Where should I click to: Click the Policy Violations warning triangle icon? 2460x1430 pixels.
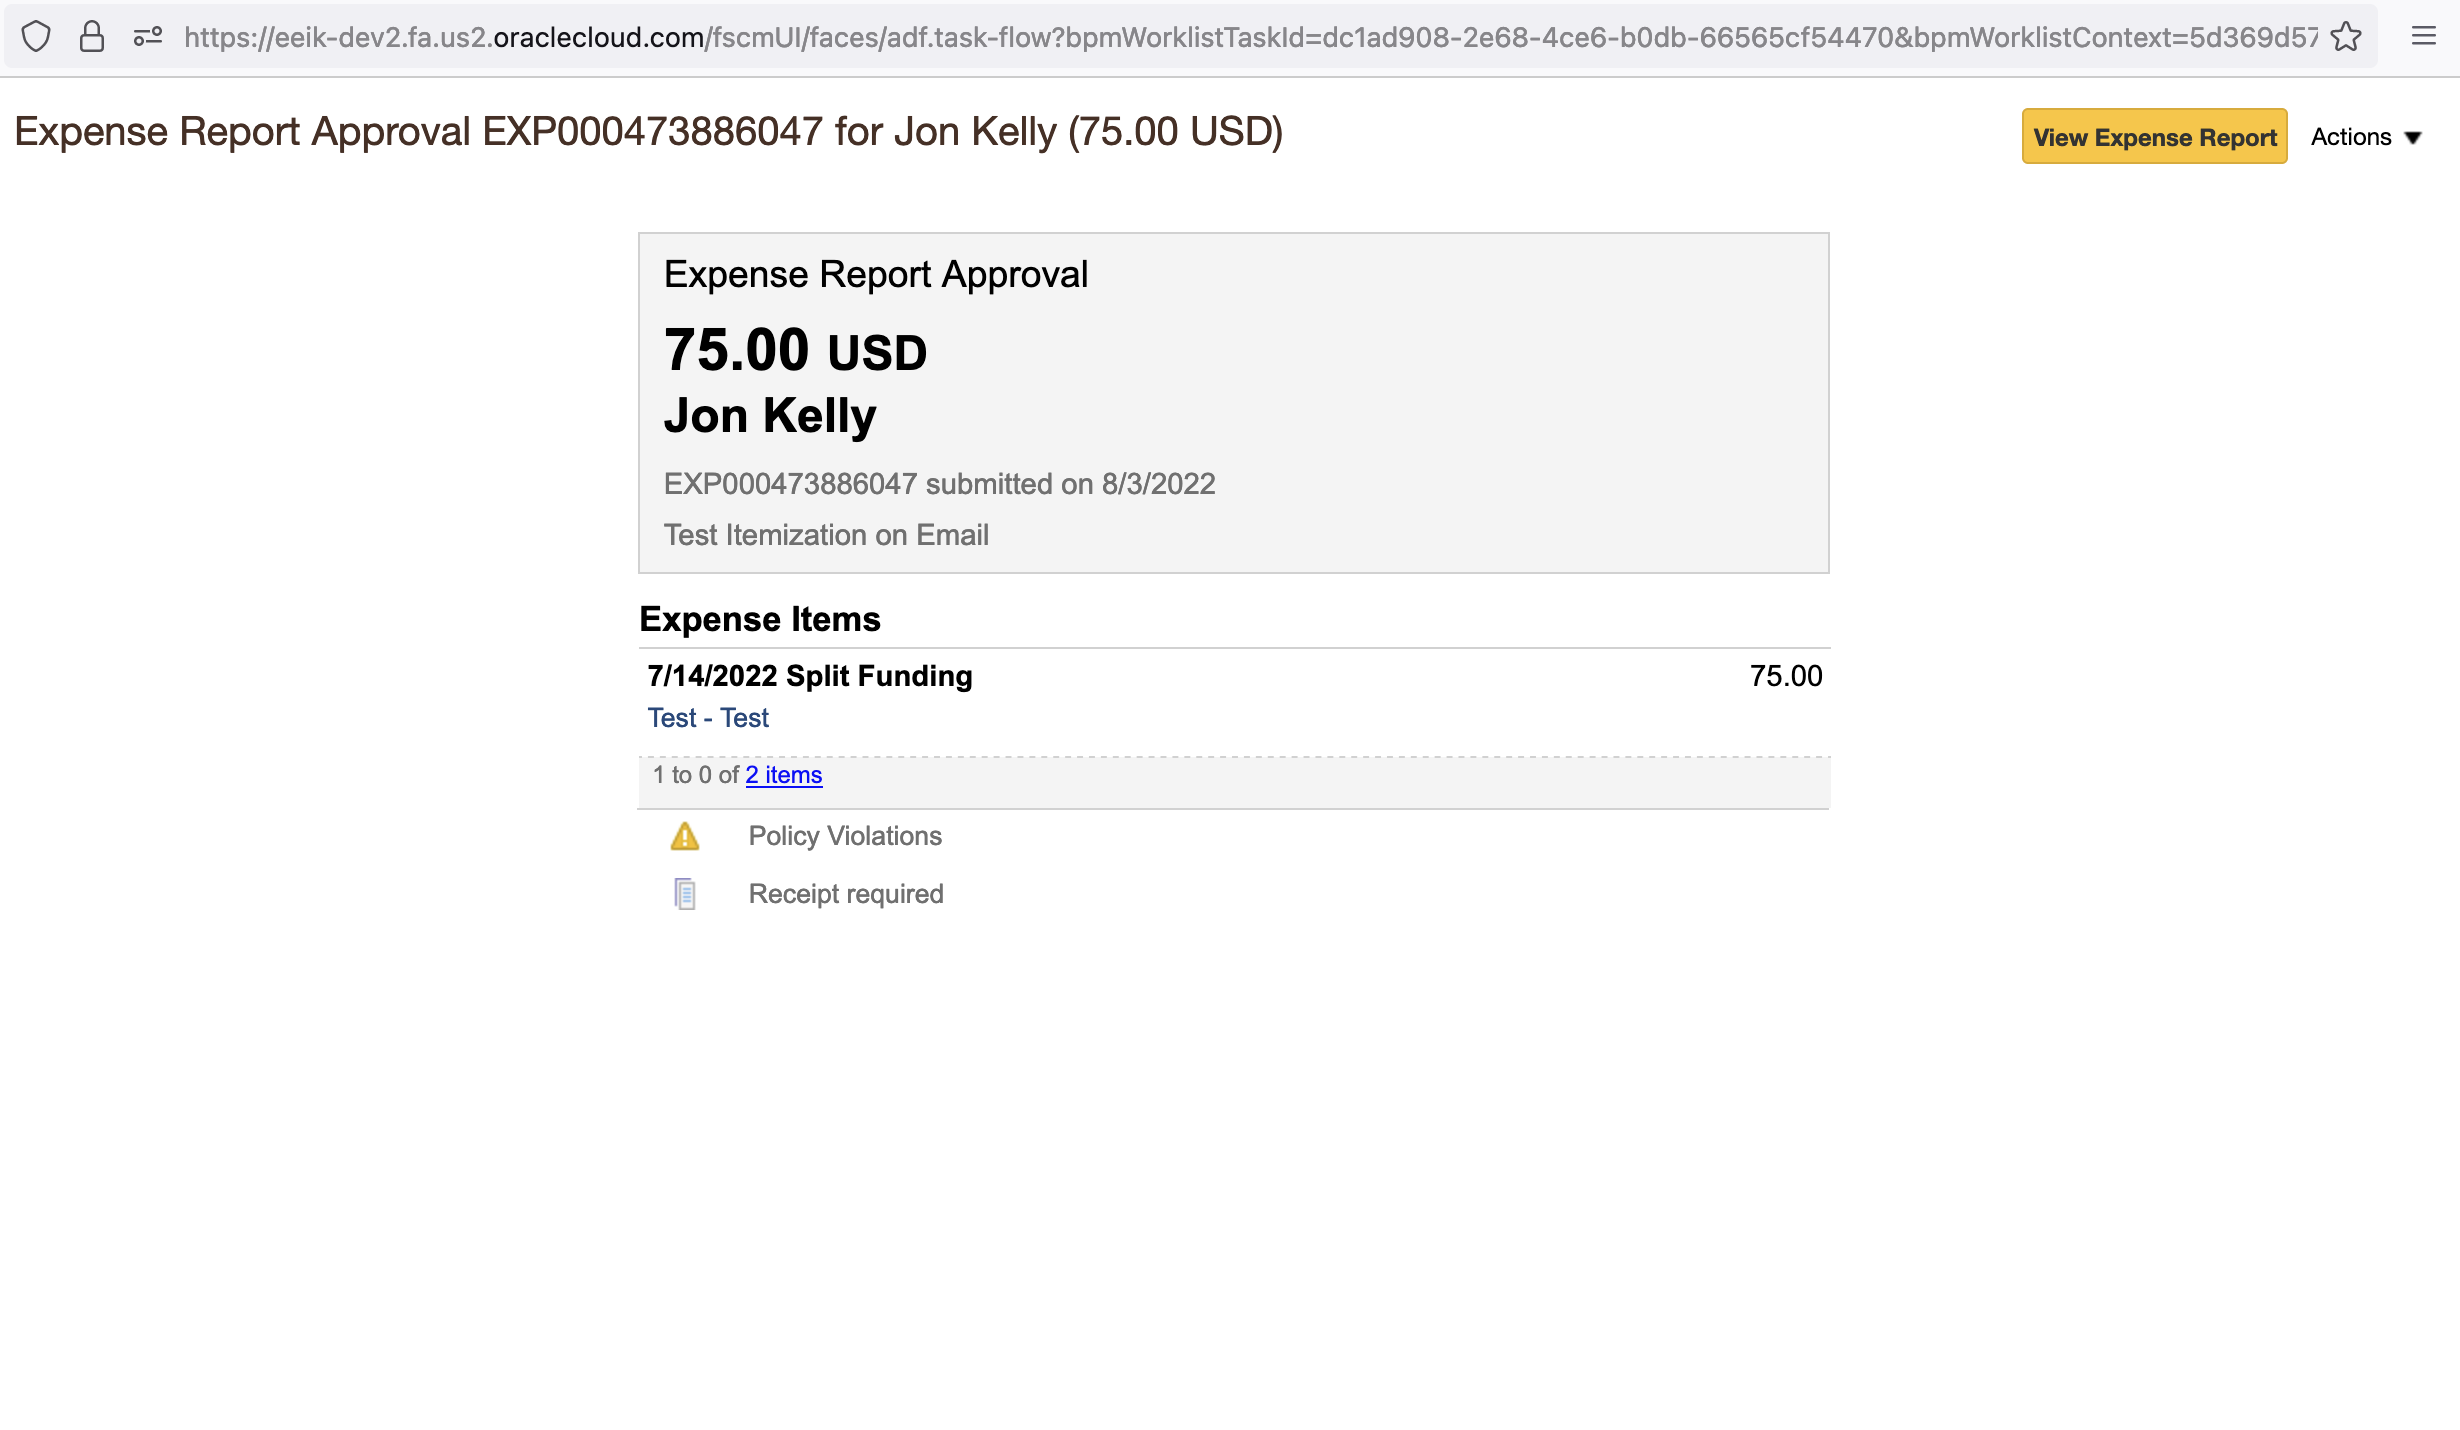point(686,837)
